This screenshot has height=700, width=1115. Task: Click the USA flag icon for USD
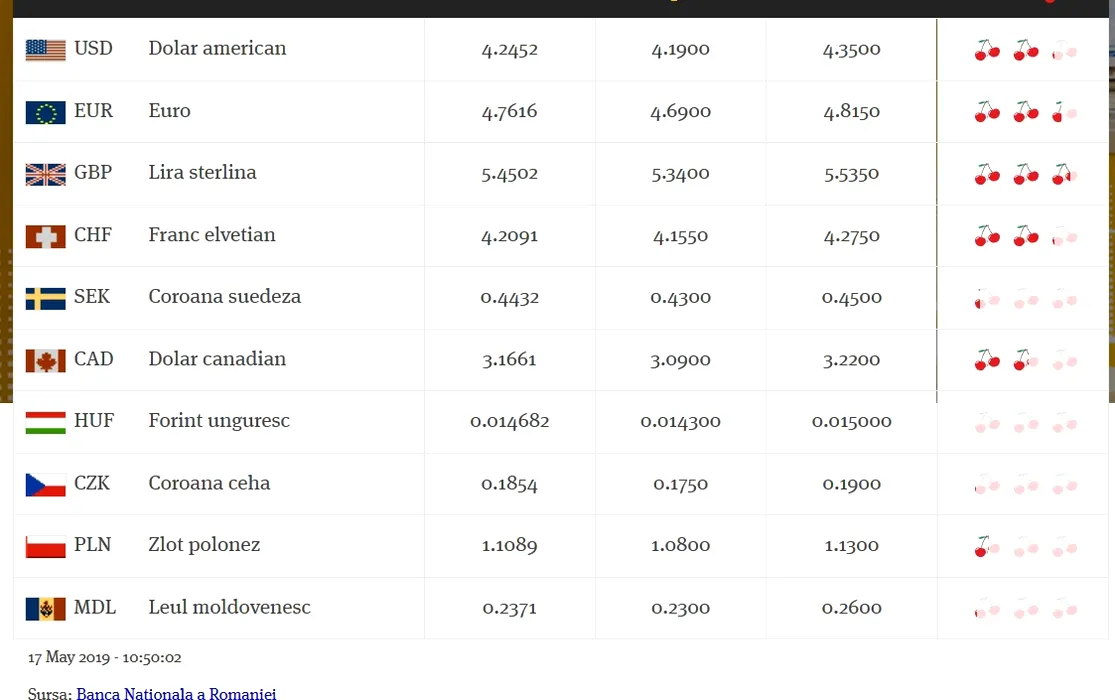click(x=46, y=50)
